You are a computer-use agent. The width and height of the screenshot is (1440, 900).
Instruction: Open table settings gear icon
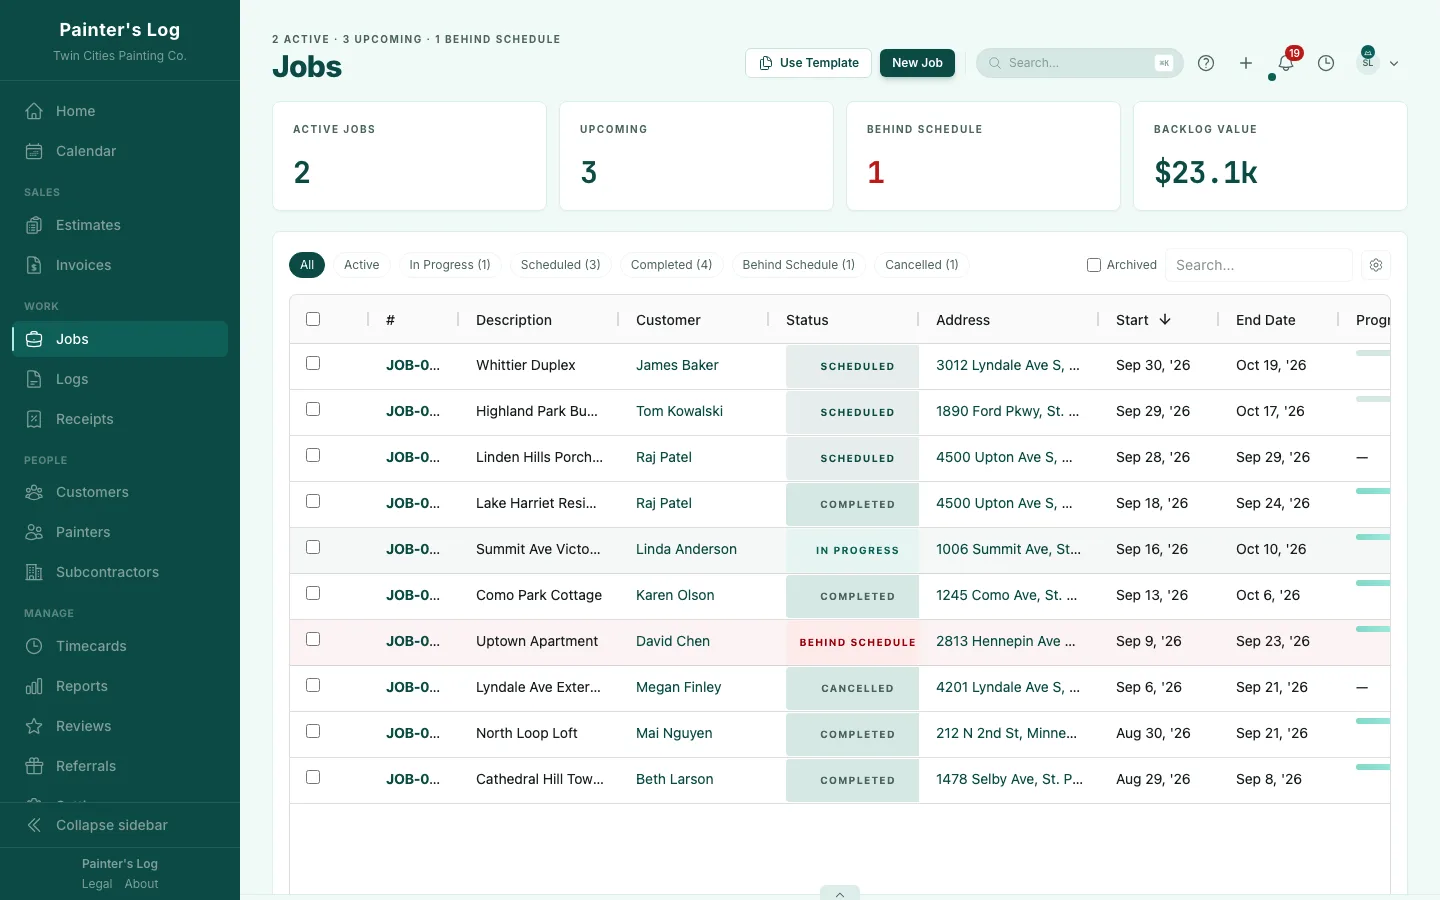point(1376,265)
